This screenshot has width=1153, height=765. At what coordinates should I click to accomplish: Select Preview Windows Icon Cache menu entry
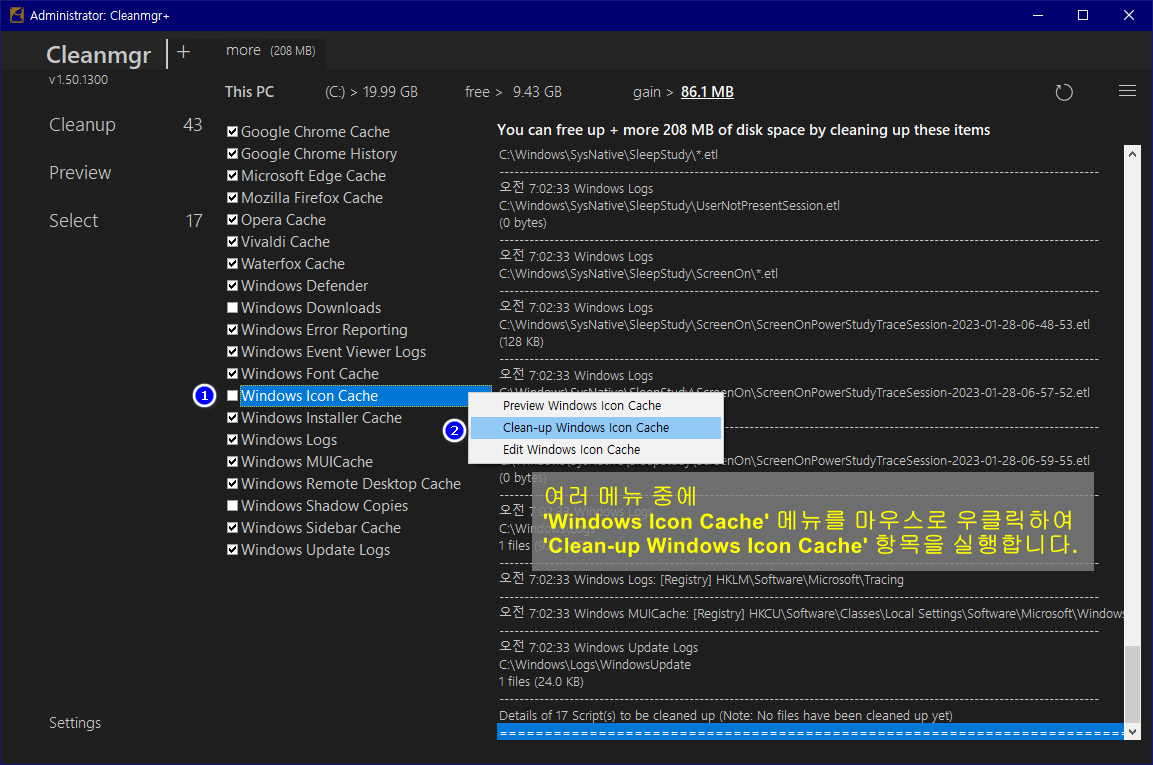pyautogui.click(x=596, y=405)
